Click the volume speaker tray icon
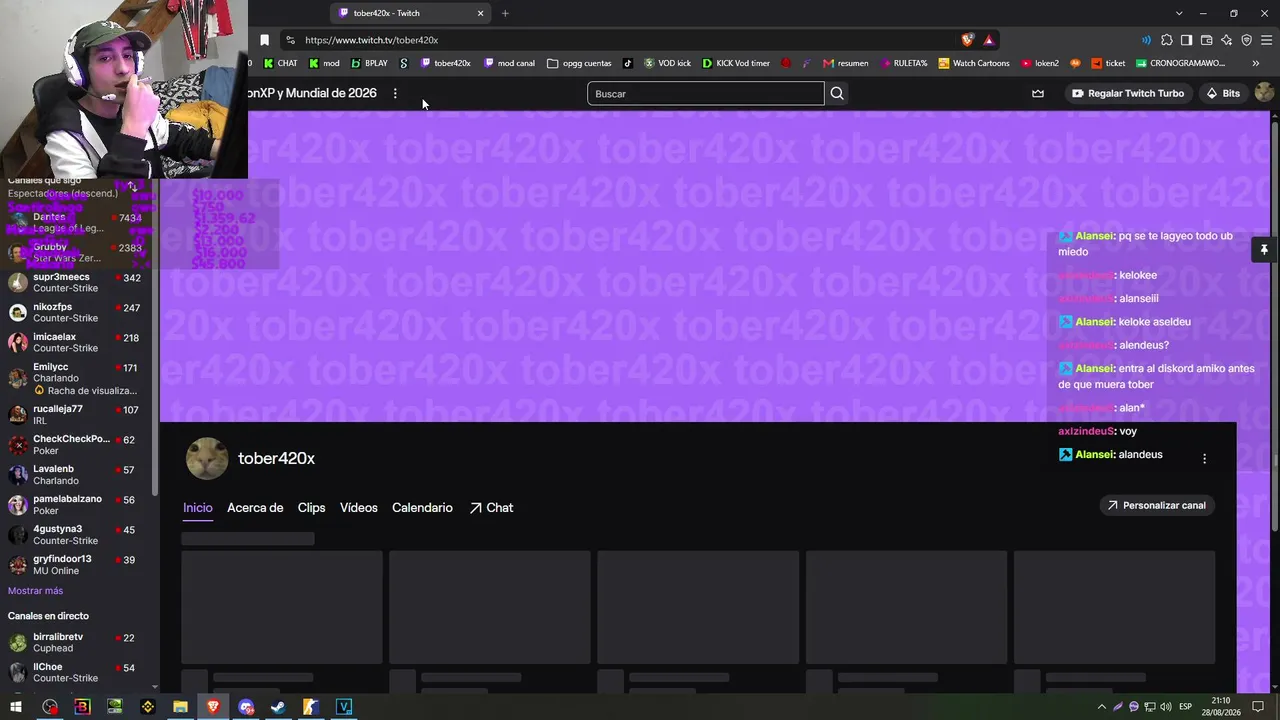This screenshot has height=720, width=1280. (x=1166, y=707)
